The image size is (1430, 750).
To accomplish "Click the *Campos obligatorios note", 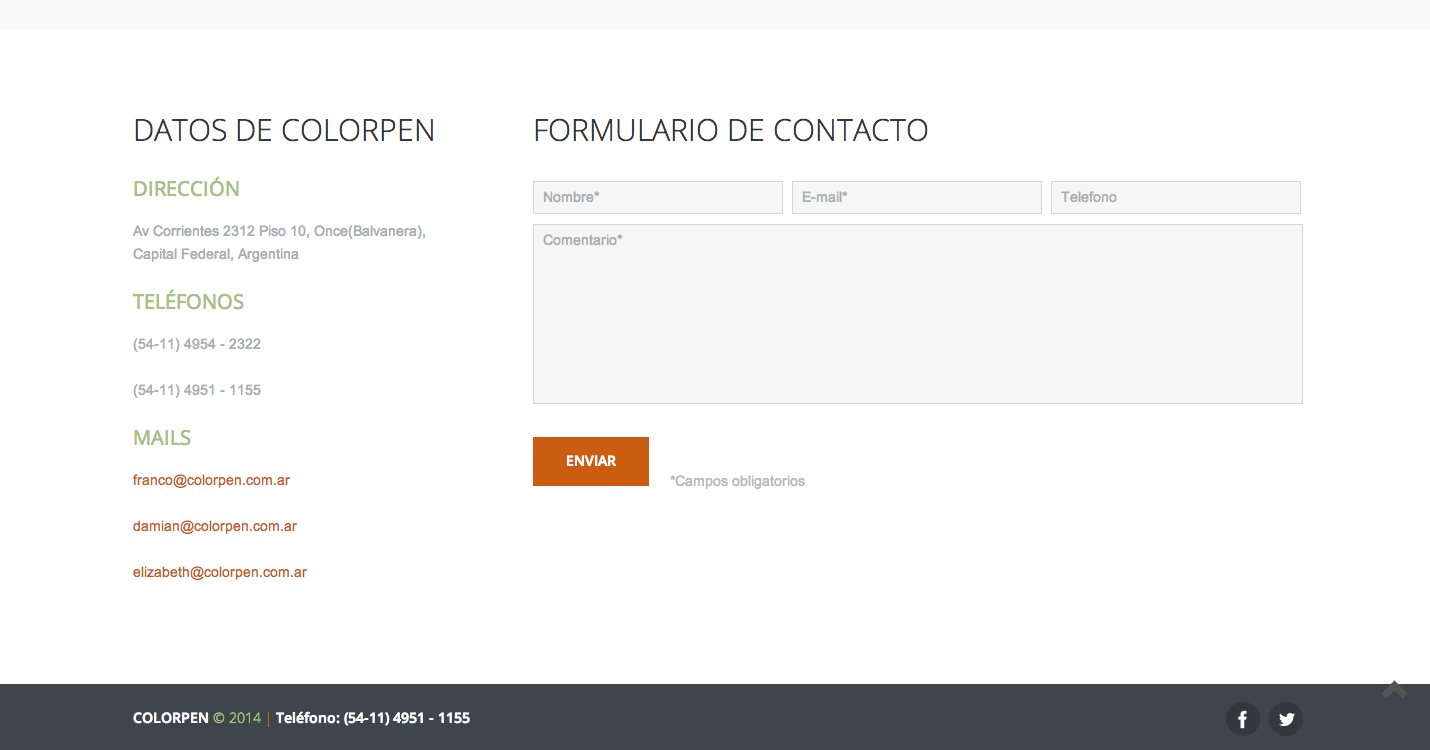I will point(737,481).
